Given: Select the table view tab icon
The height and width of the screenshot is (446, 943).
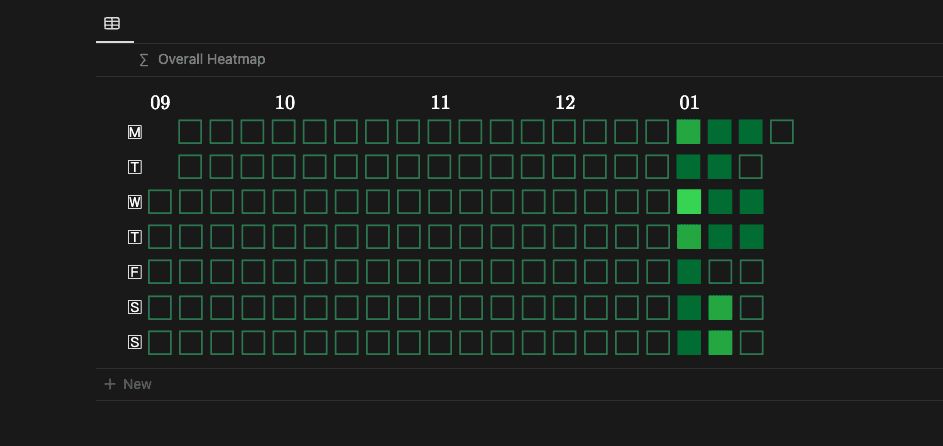Looking at the screenshot, I should [112, 23].
